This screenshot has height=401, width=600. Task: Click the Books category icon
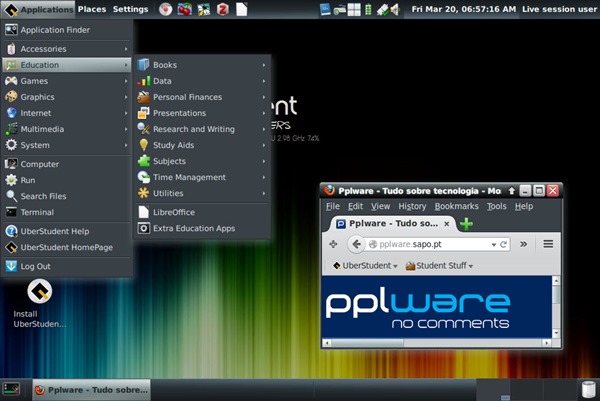click(x=143, y=65)
